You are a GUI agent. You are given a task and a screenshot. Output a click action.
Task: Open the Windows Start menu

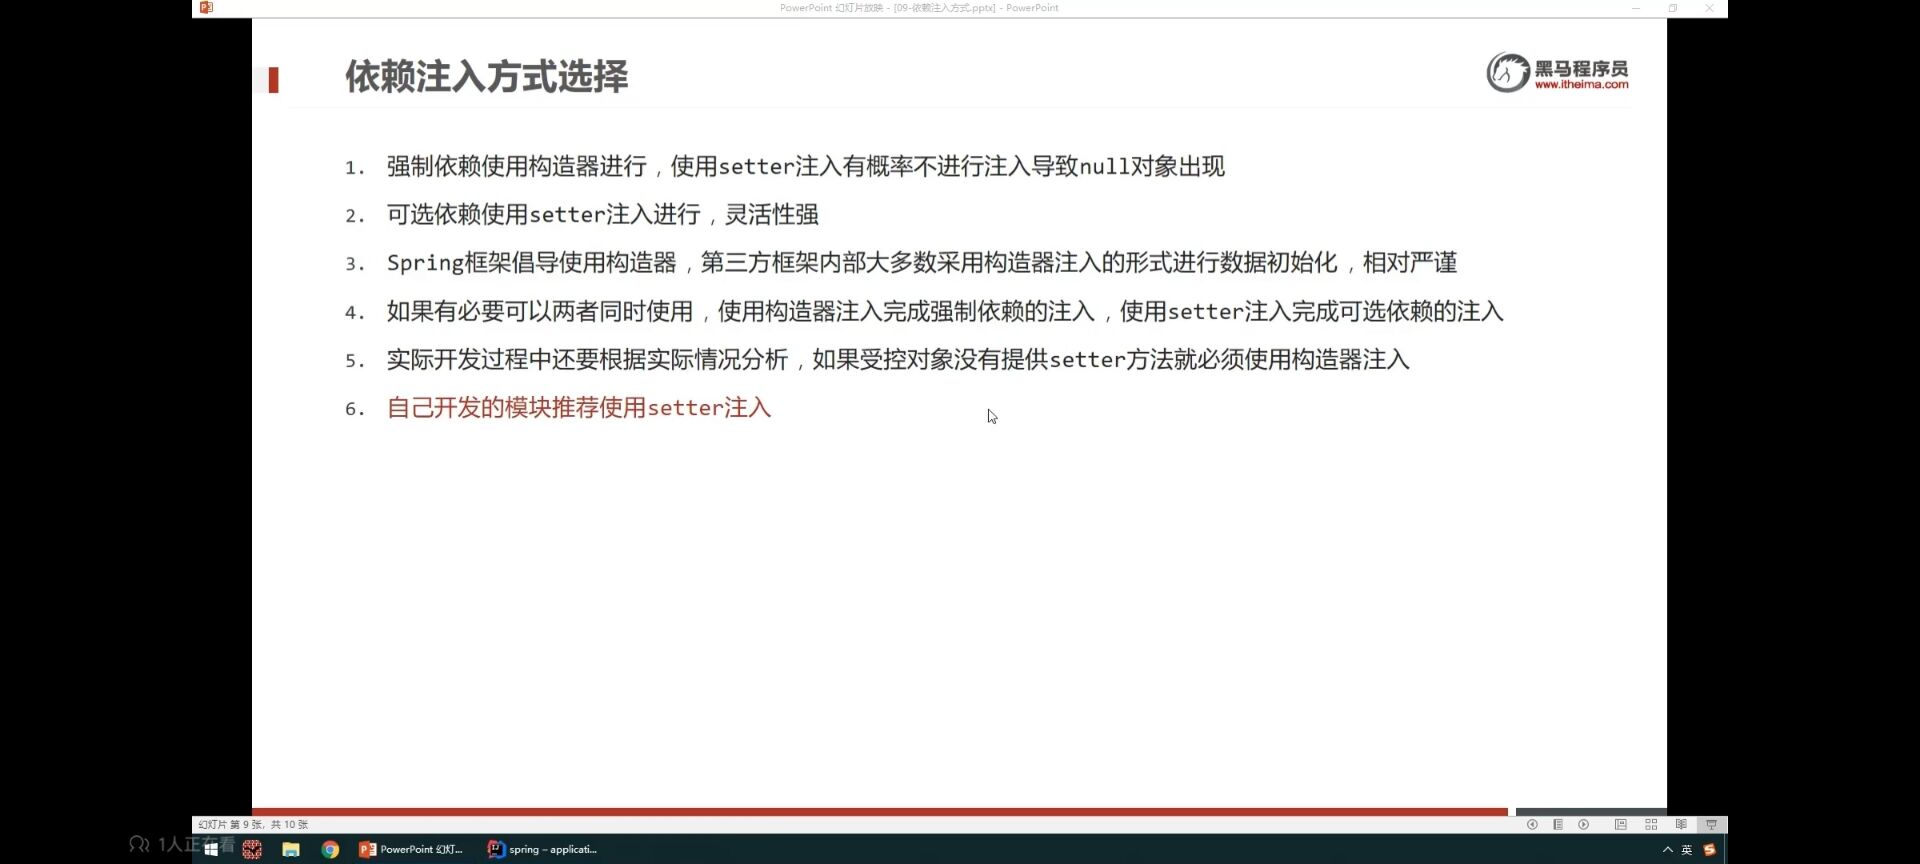click(211, 849)
